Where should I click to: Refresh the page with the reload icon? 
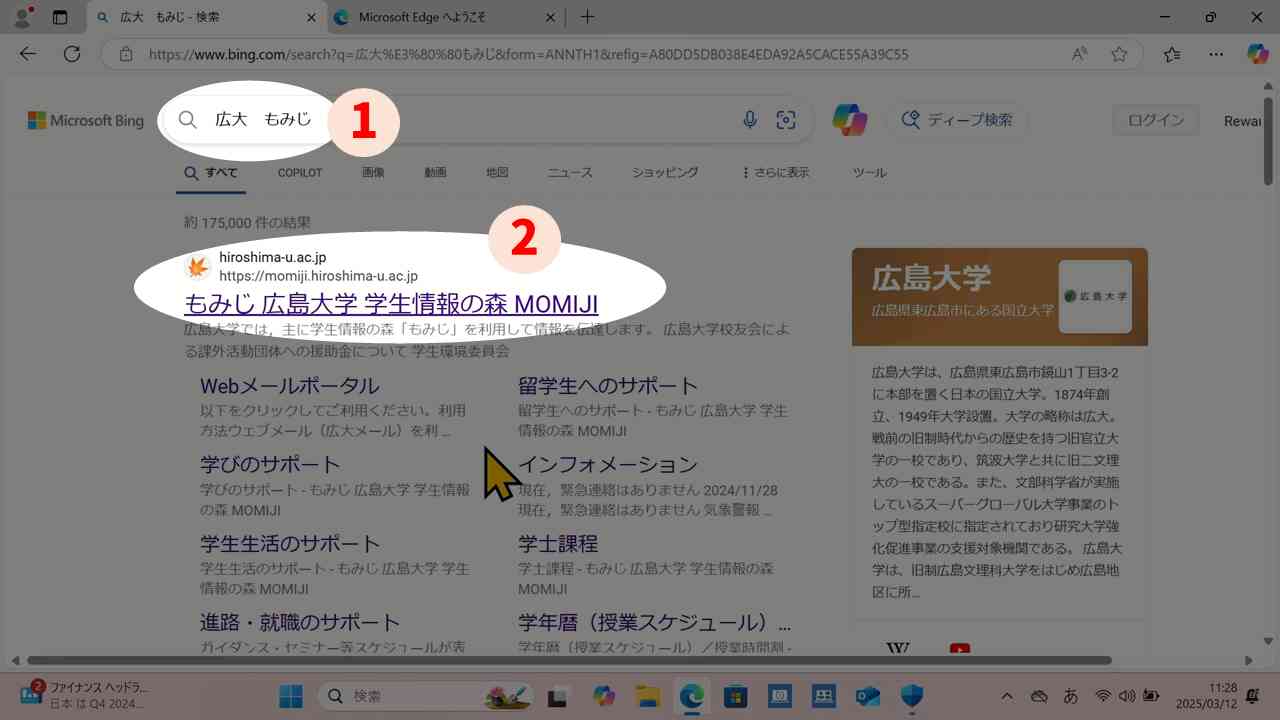point(71,54)
